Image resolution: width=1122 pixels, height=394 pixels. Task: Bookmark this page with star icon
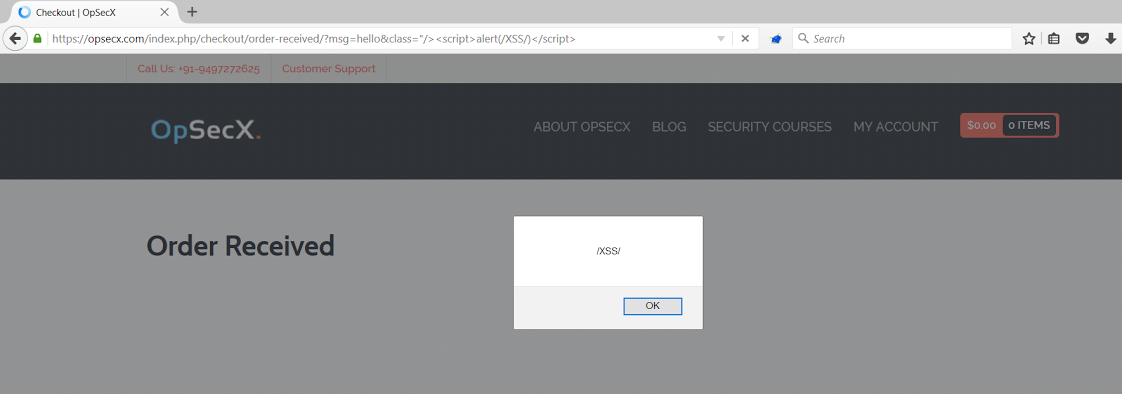click(x=1029, y=39)
